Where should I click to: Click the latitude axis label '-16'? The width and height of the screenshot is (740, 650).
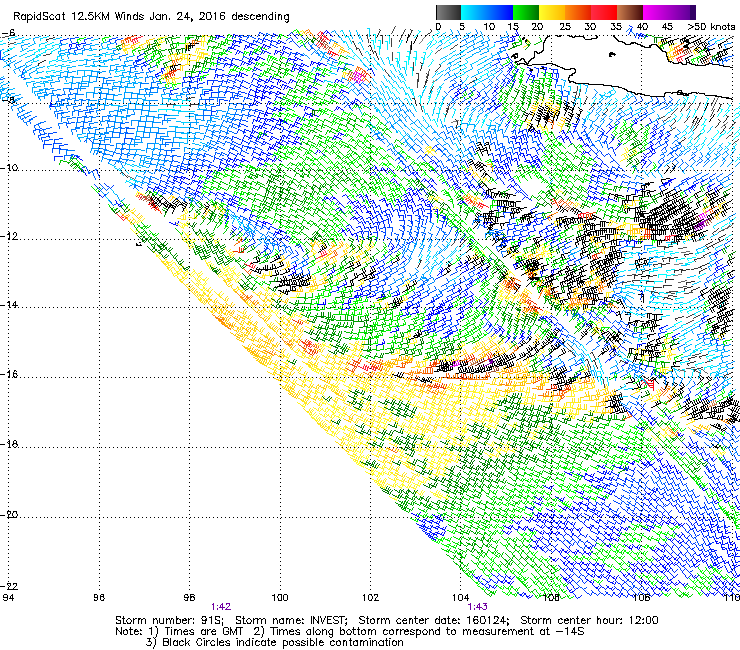9,374
